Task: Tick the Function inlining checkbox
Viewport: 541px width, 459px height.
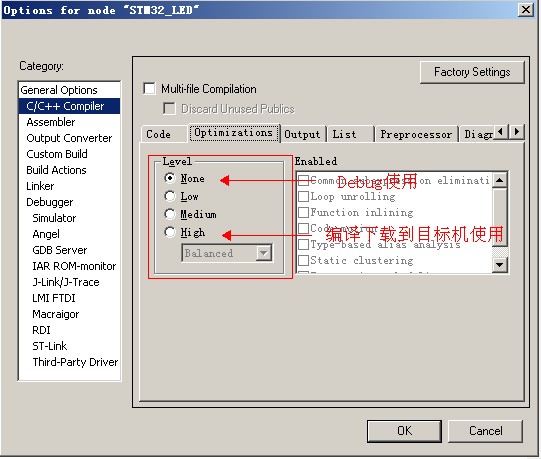Action: [x=304, y=212]
